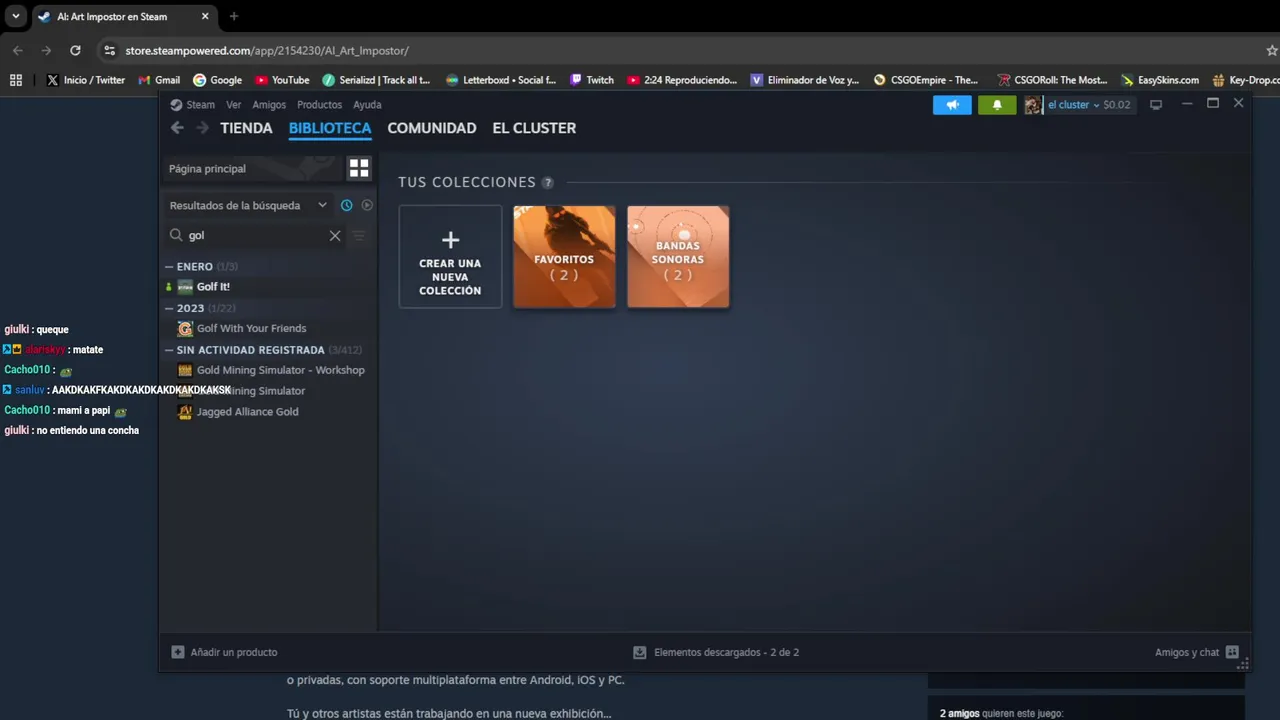Open the blue announcements megaphone button
The image size is (1280, 720).
tap(952, 105)
